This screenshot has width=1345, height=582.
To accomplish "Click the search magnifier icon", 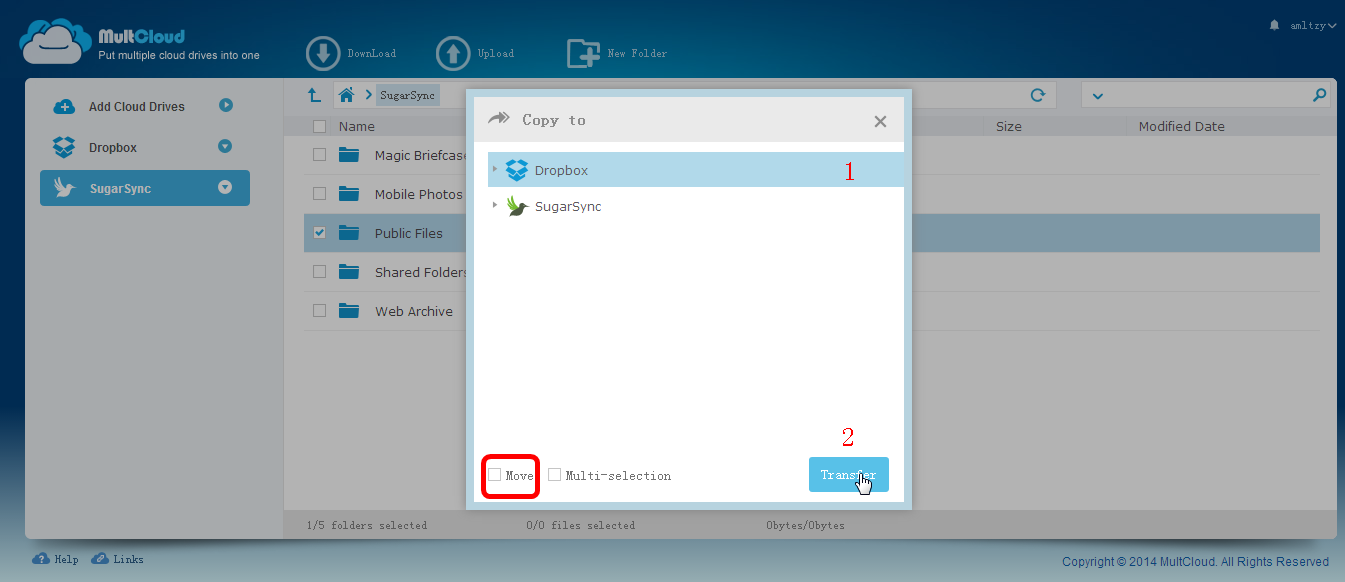I will coord(1320,95).
